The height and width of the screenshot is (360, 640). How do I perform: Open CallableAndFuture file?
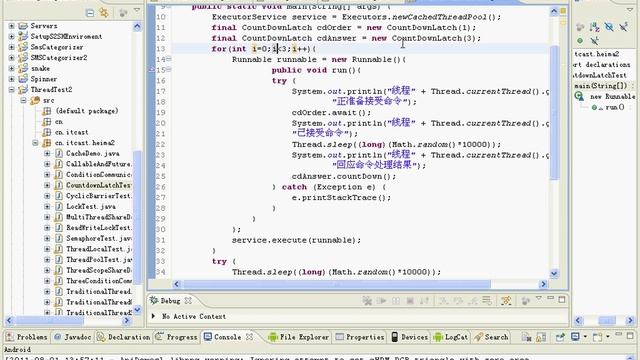(x=98, y=164)
